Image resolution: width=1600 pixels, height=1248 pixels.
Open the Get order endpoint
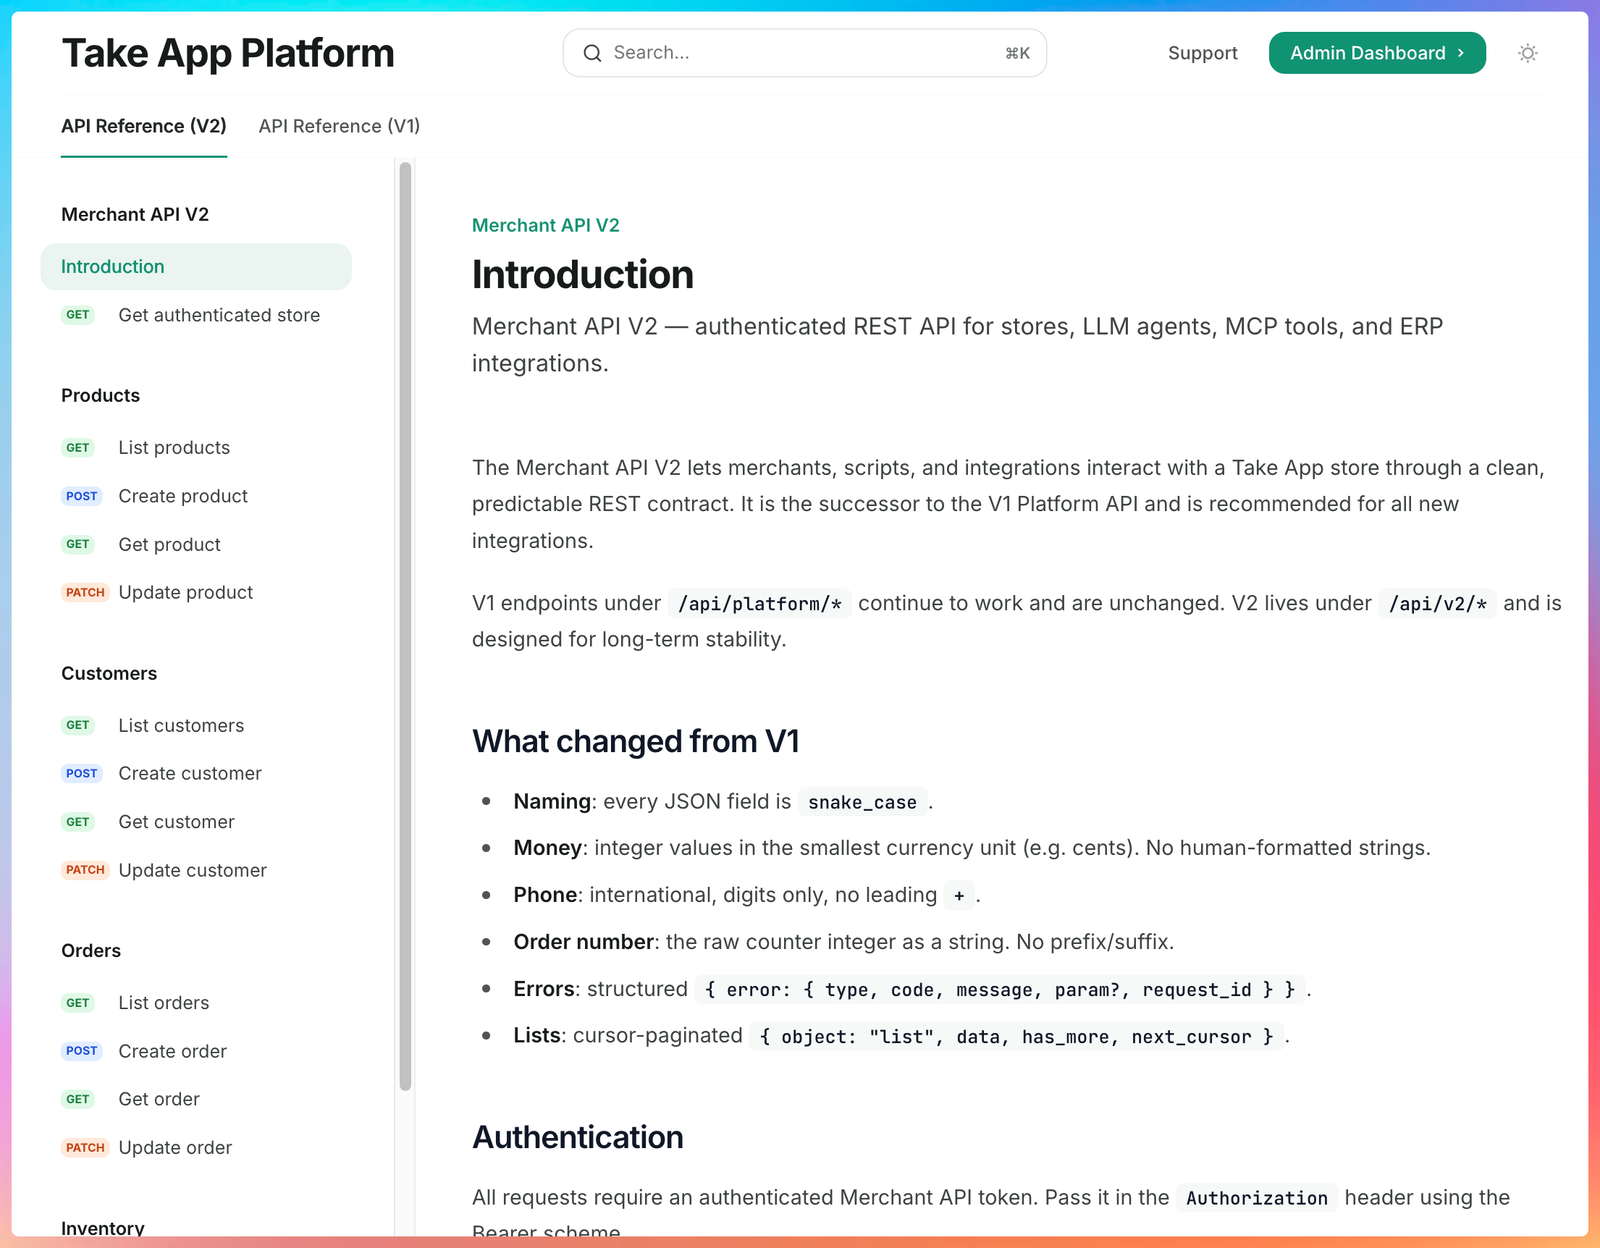click(159, 1099)
